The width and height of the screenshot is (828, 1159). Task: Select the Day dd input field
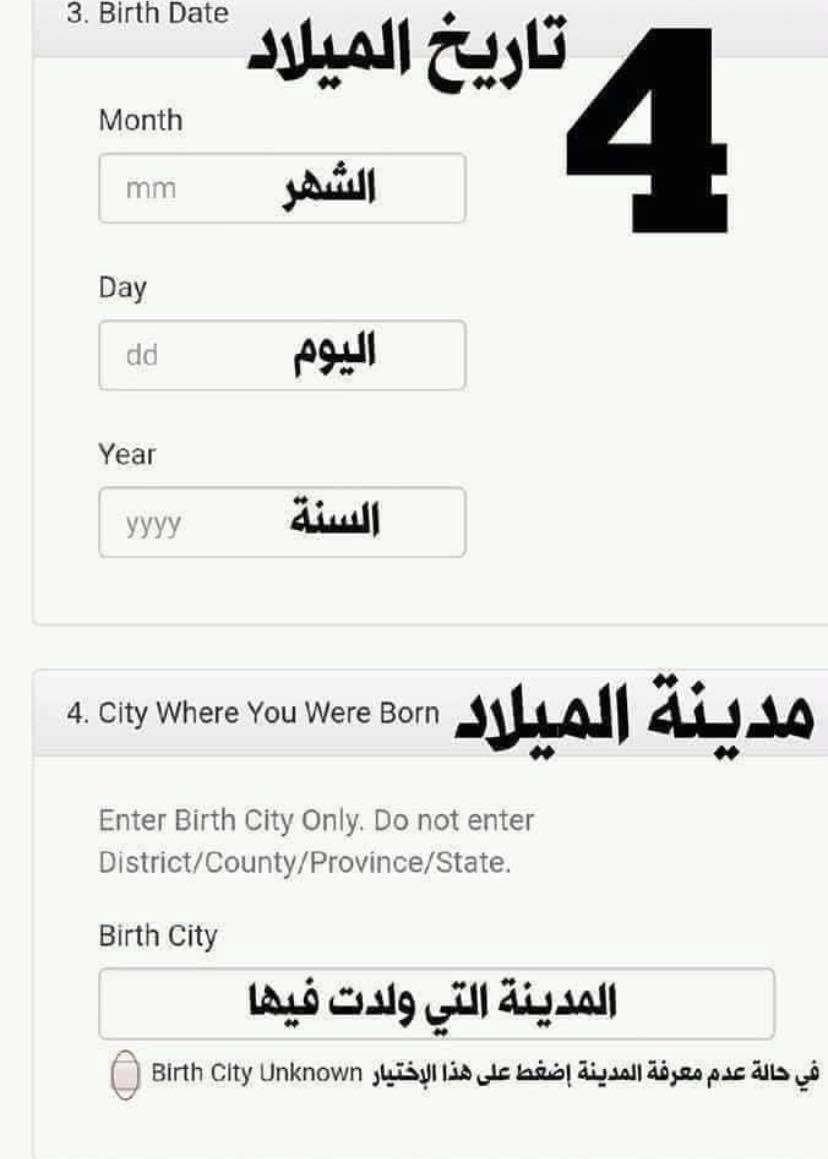282,355
